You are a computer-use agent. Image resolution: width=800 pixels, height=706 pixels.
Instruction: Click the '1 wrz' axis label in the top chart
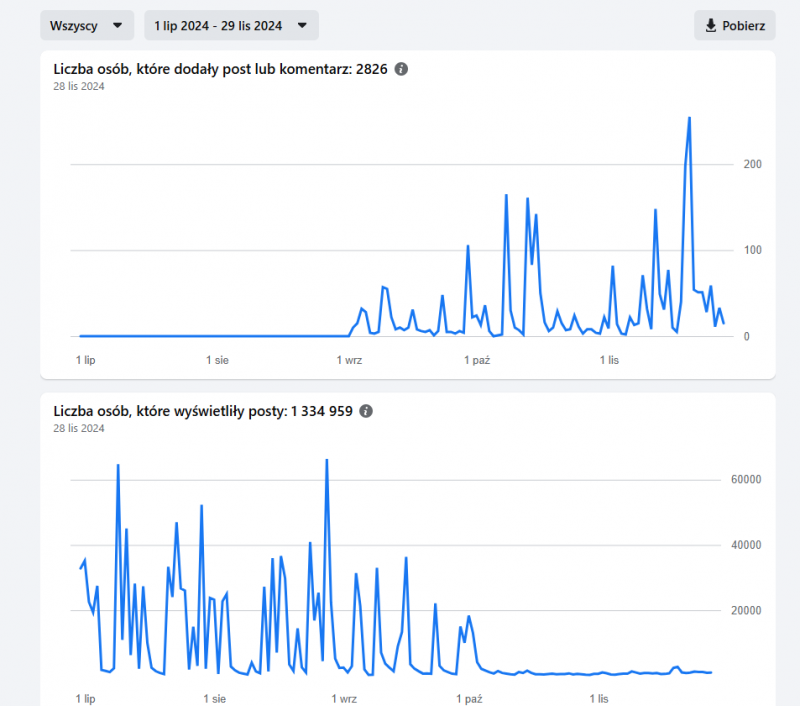(x=349, y=359)
